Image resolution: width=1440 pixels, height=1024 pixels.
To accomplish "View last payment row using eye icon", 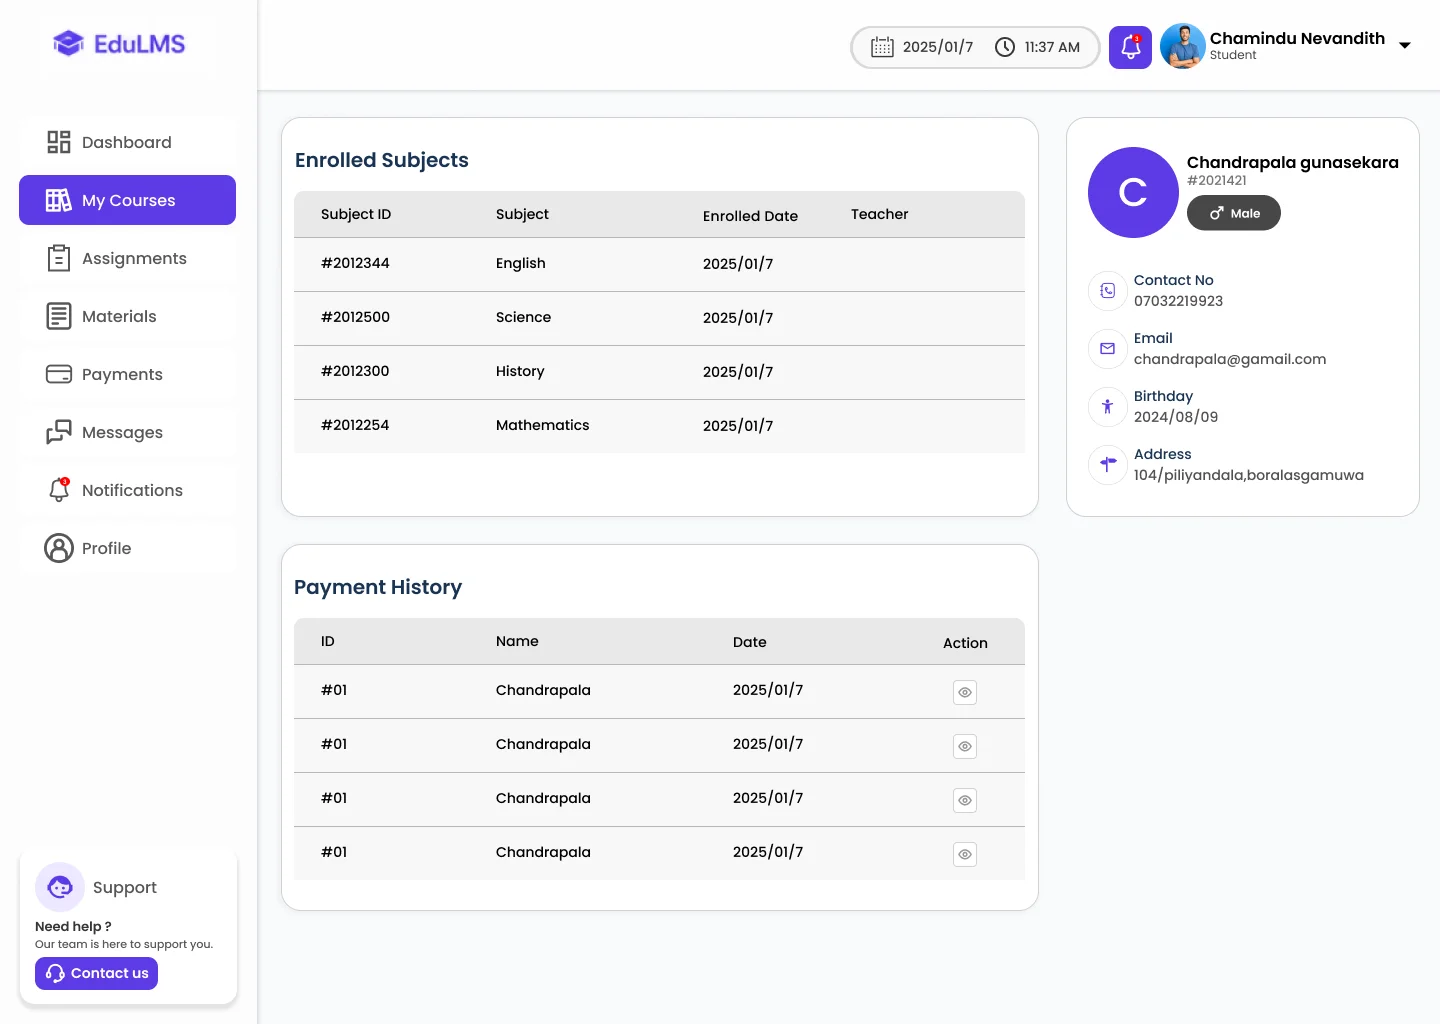I will [965, 854].
